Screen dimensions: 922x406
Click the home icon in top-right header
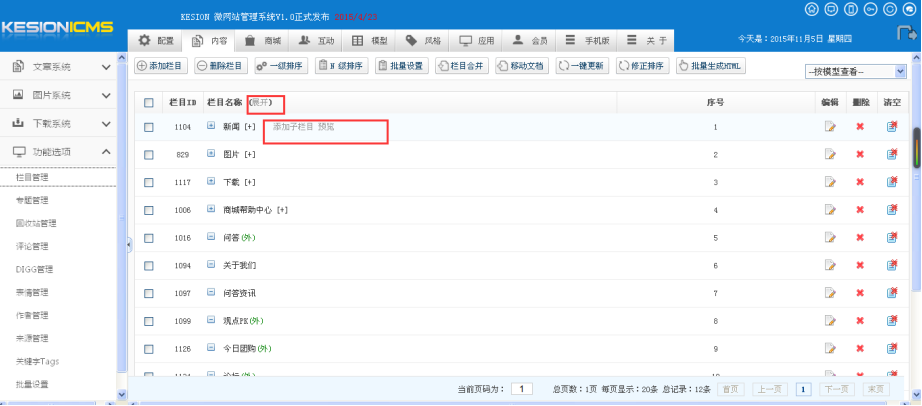(812, 9)
